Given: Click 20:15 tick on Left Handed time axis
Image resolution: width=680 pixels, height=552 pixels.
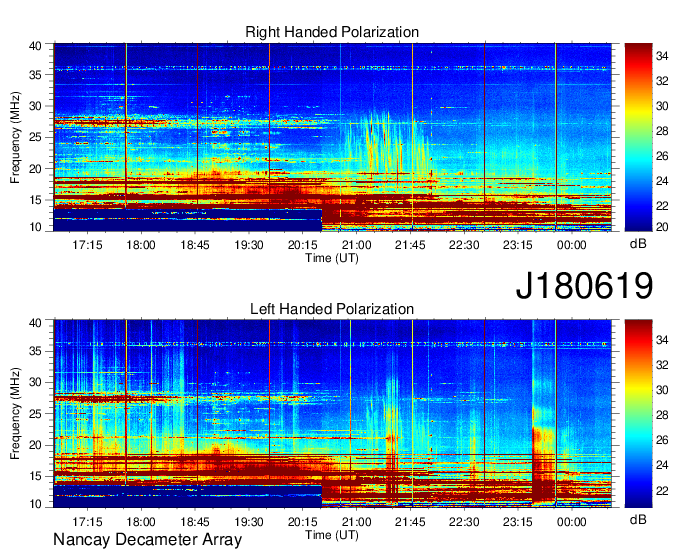Looking at the screenshot, I should 303,522.
